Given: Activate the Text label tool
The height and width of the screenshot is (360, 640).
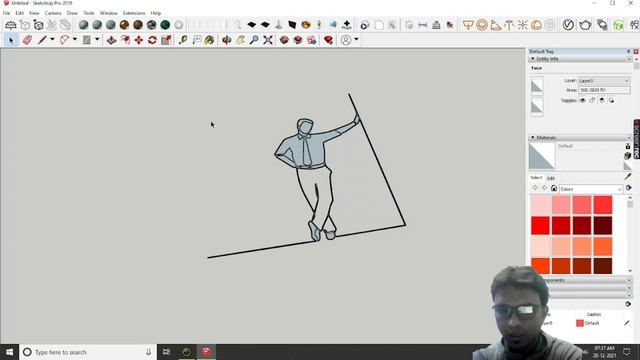Looking at the screenshot, I should tap(197, 40).
